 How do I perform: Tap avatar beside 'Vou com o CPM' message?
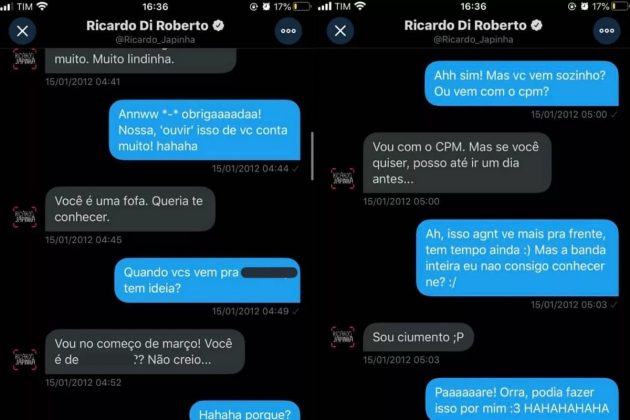tap(343, 179)
